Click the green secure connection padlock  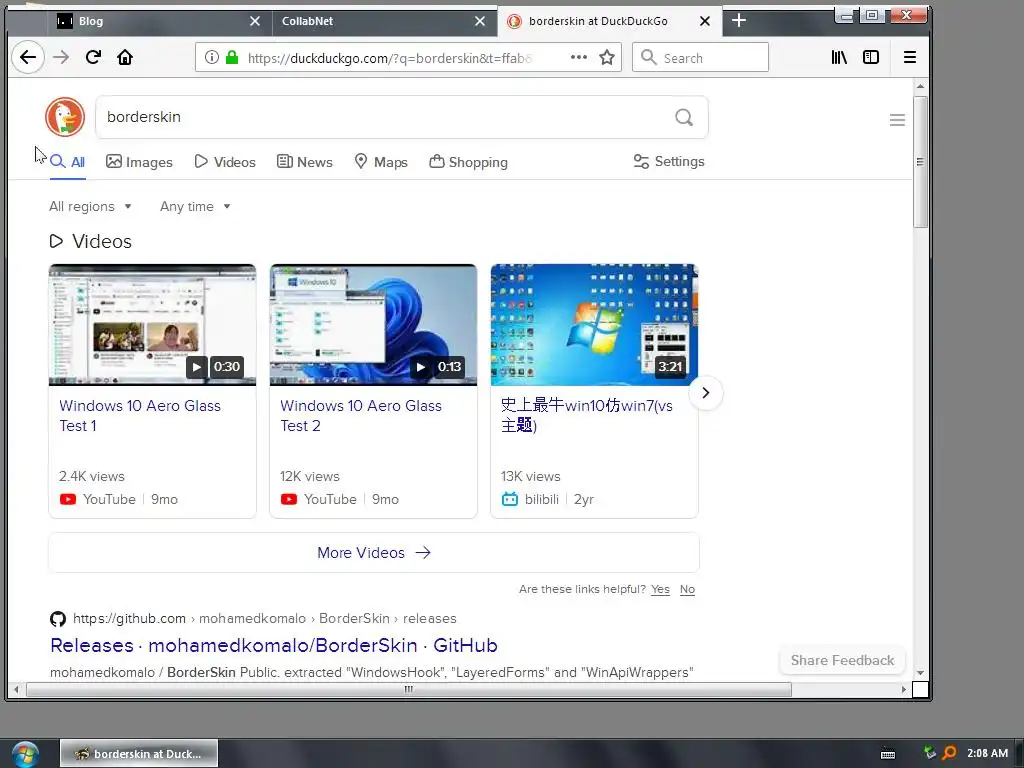232,57
